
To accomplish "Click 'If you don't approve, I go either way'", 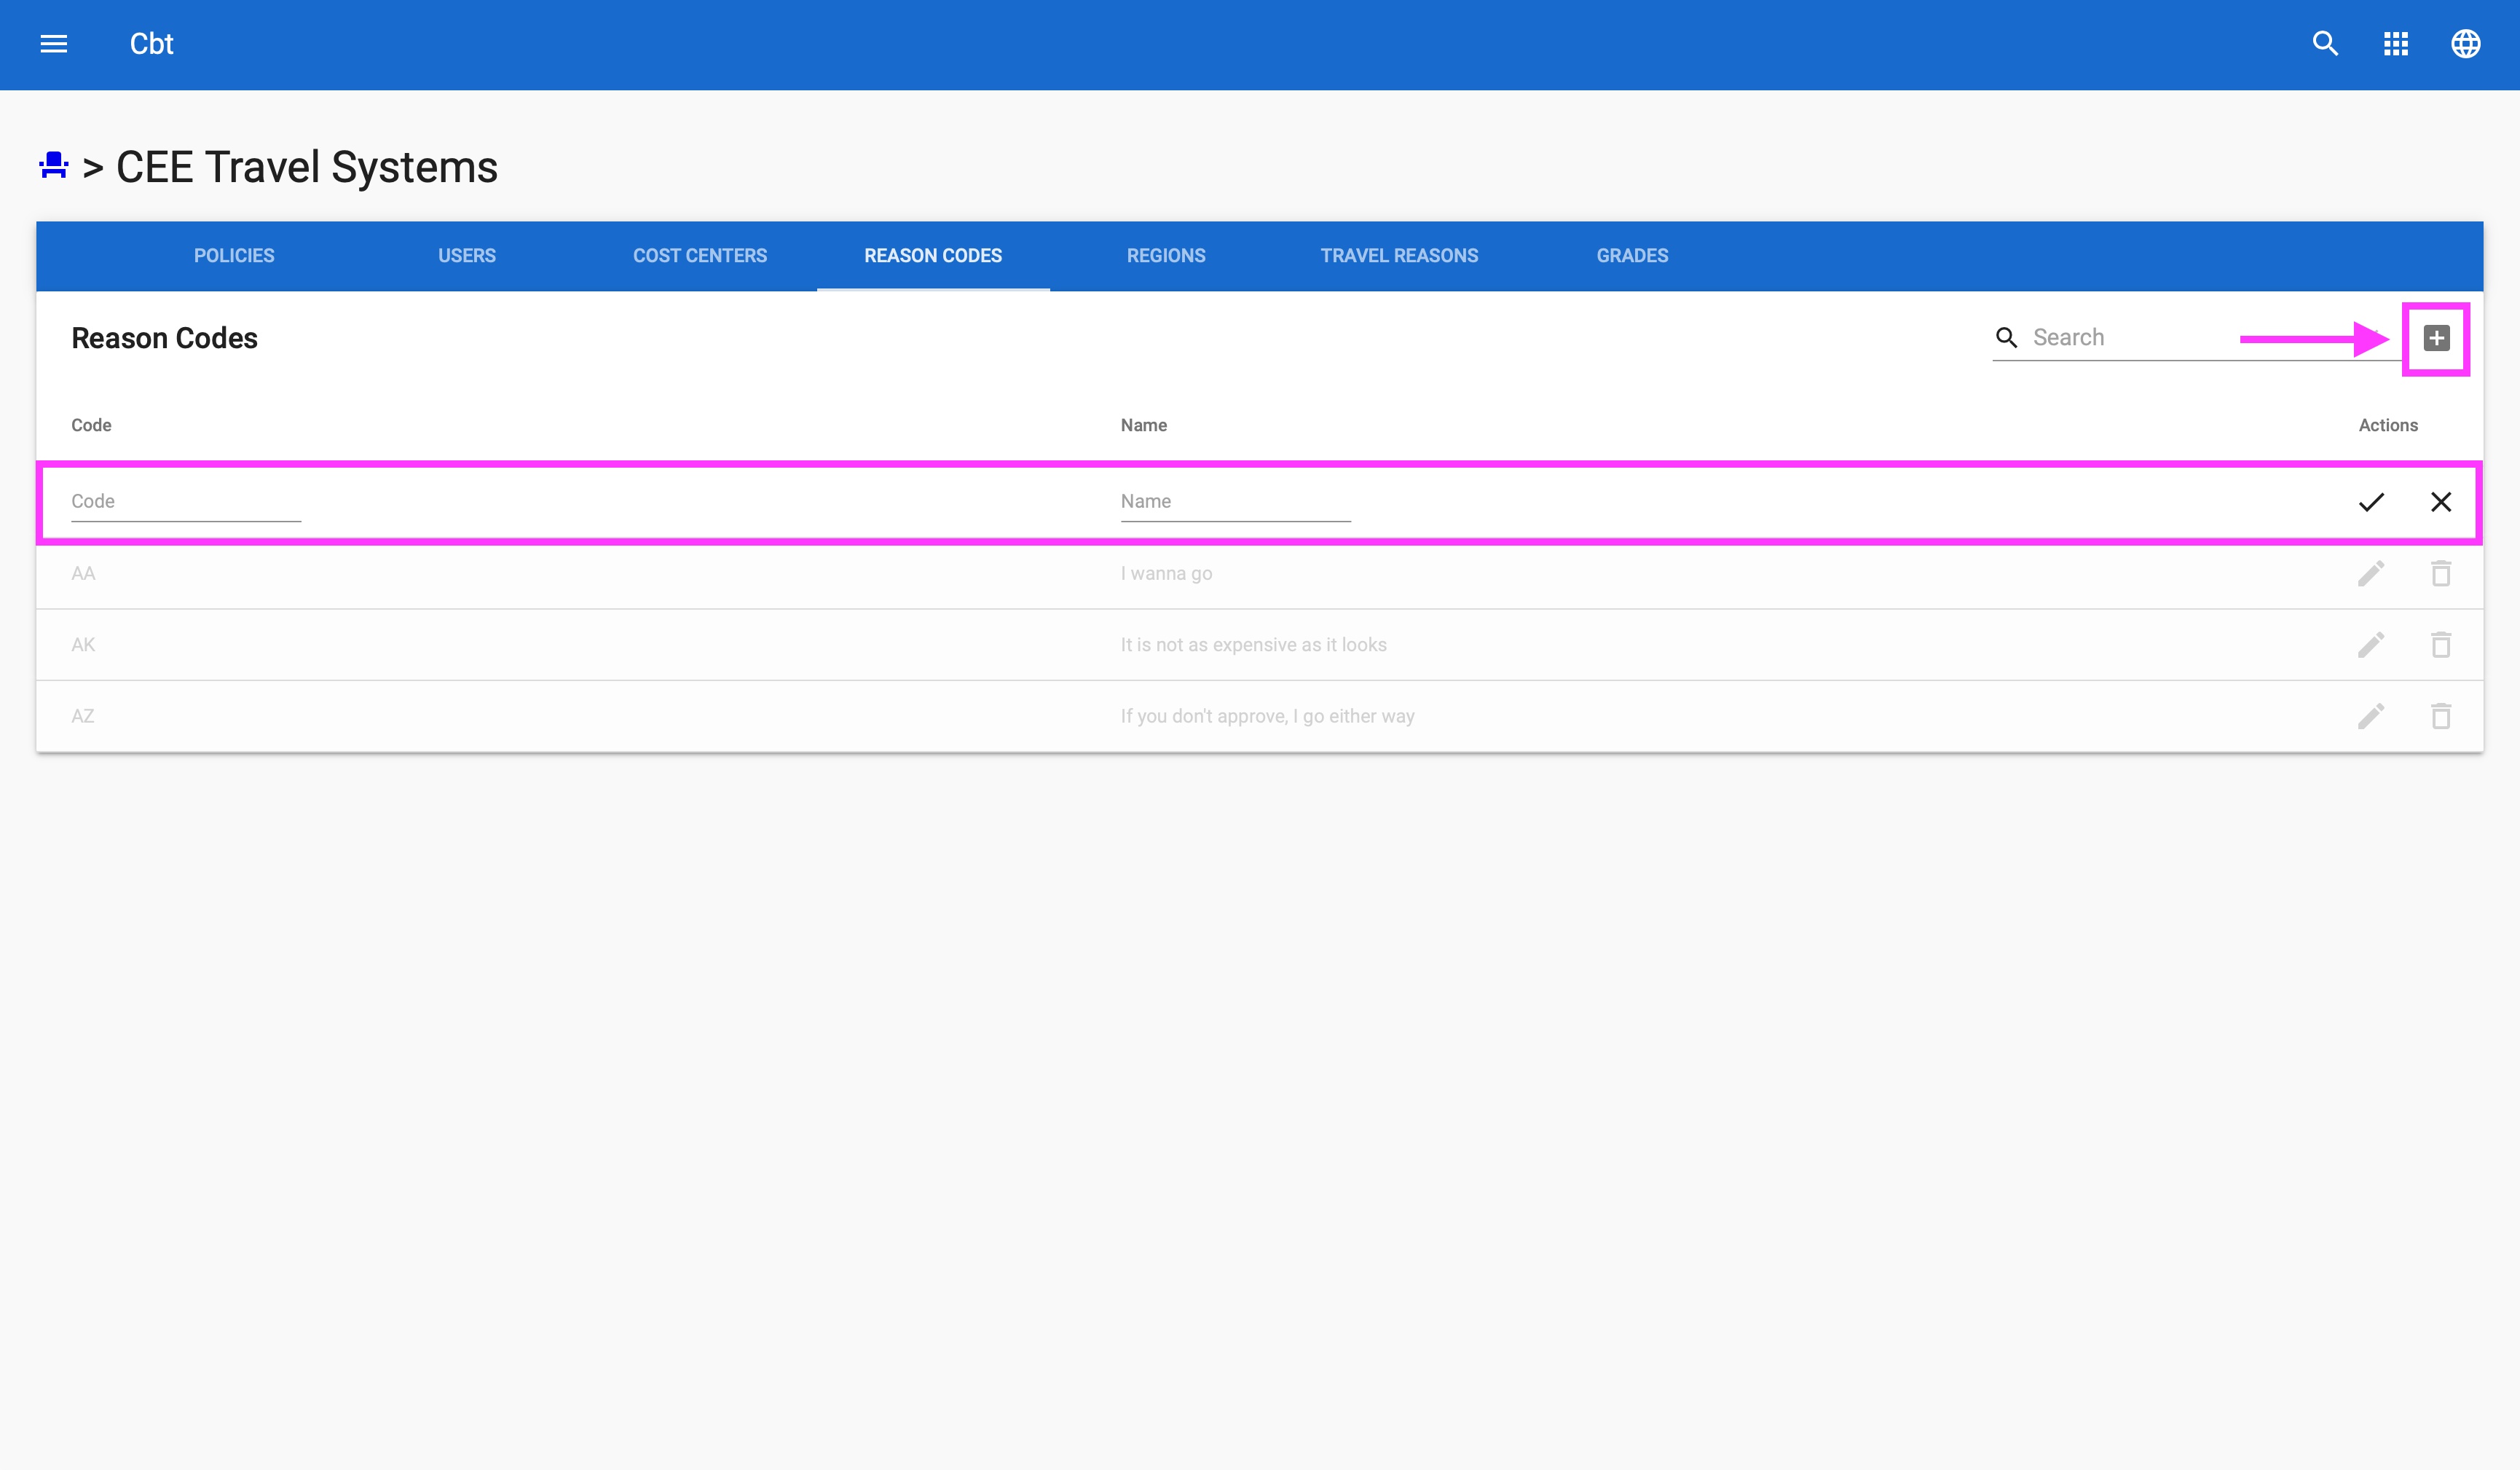I will pos(1267,716).
